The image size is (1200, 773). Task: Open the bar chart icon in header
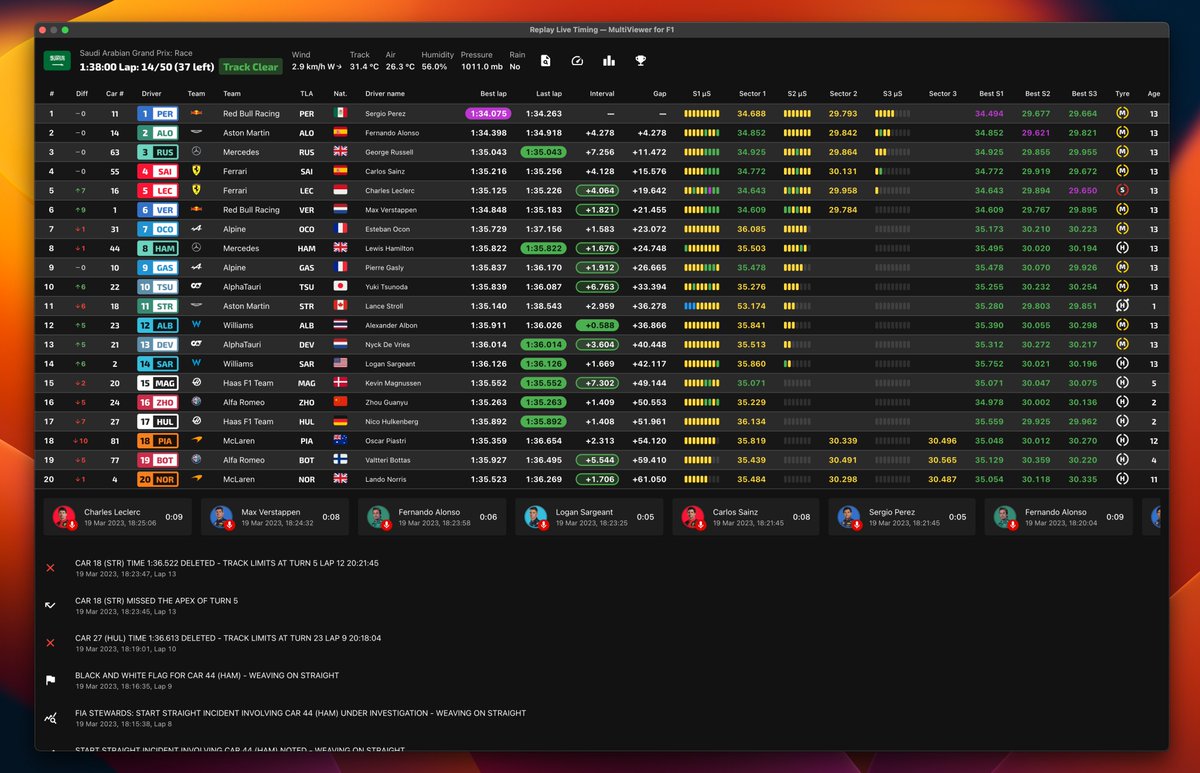(608, 60)
